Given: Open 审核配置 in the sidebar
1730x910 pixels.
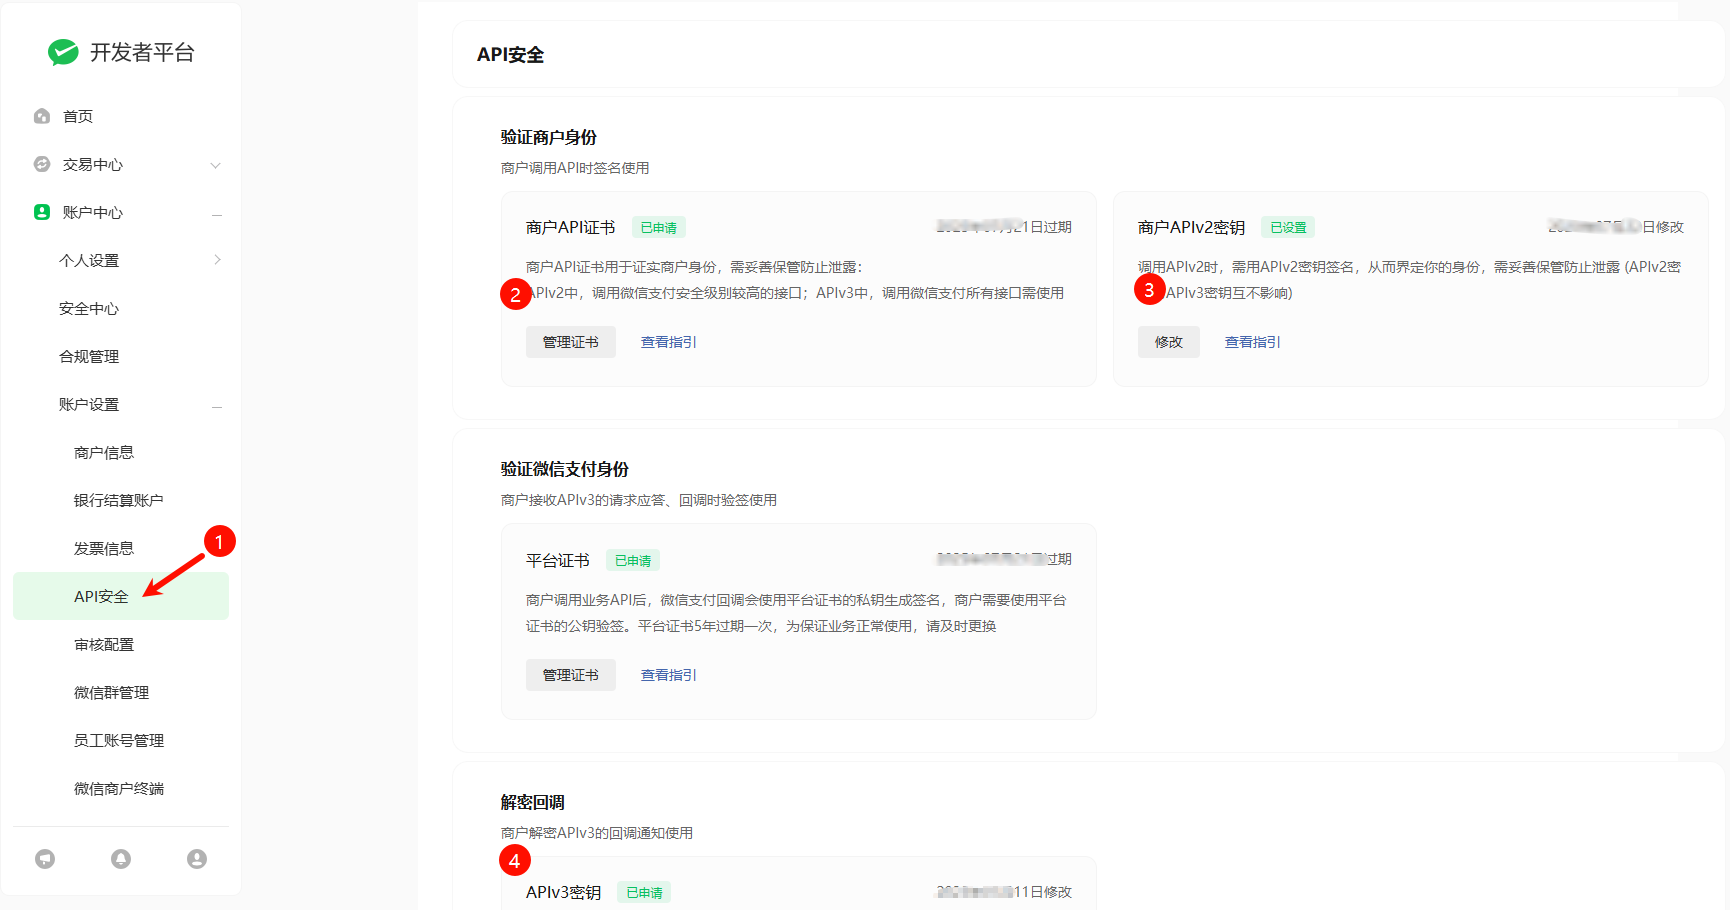Looking at the screenshot, I should pyautogui.click(x=104, y=644).
